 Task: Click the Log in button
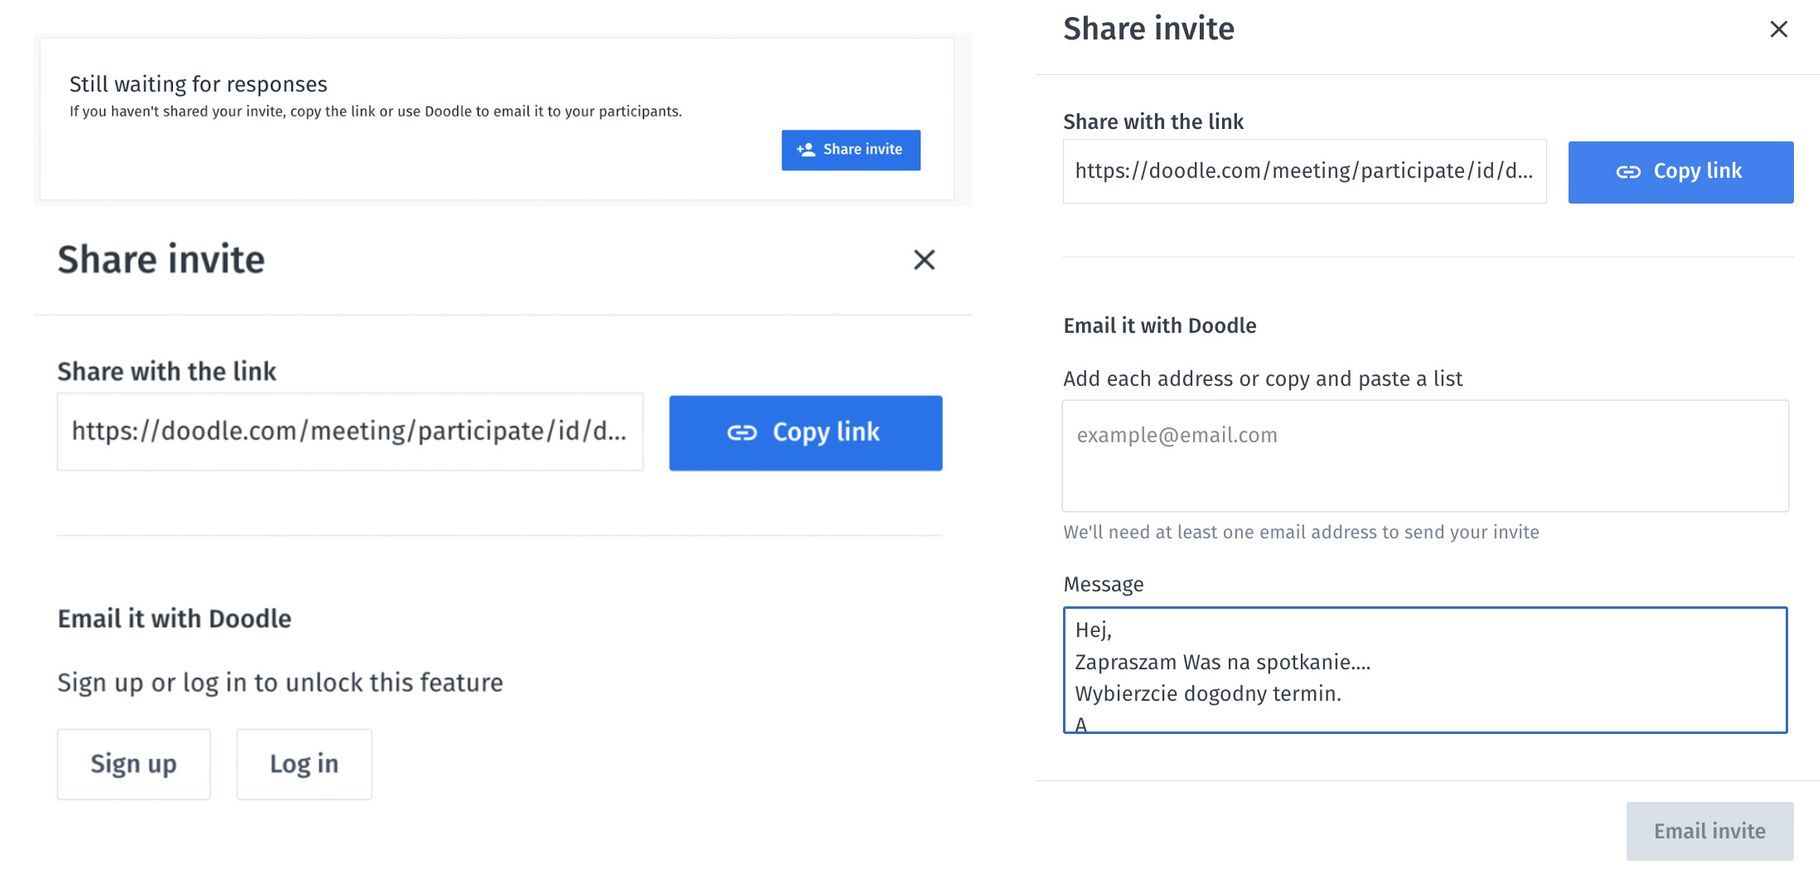click(304, 764)
